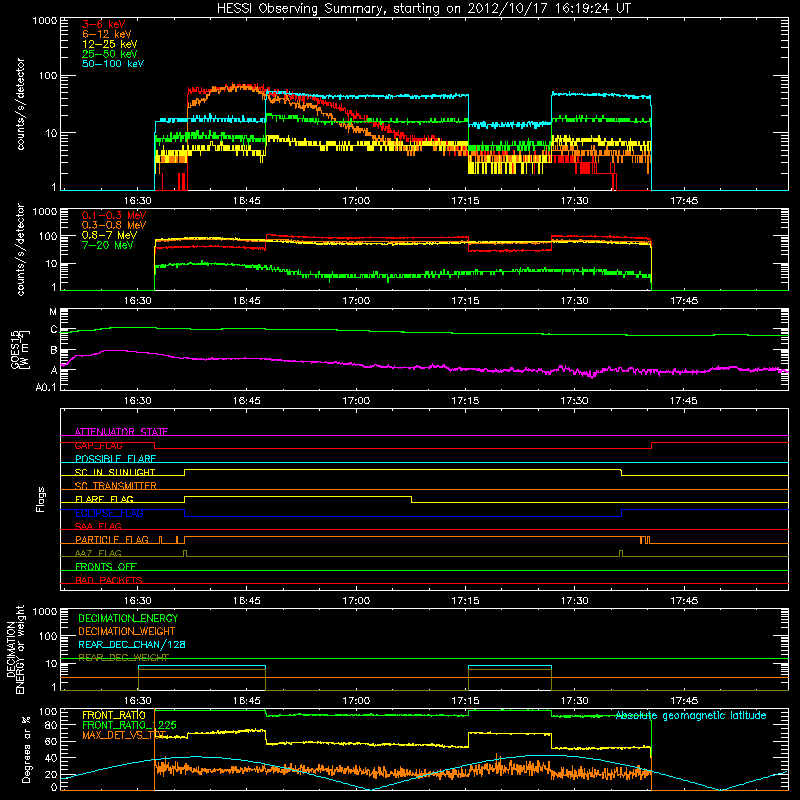Select the SC_IN_SUNLIGHT flag label
Image resolution: width=800 pixels, height=800 pixels.
pyautogui.click(x=115, y=472)
